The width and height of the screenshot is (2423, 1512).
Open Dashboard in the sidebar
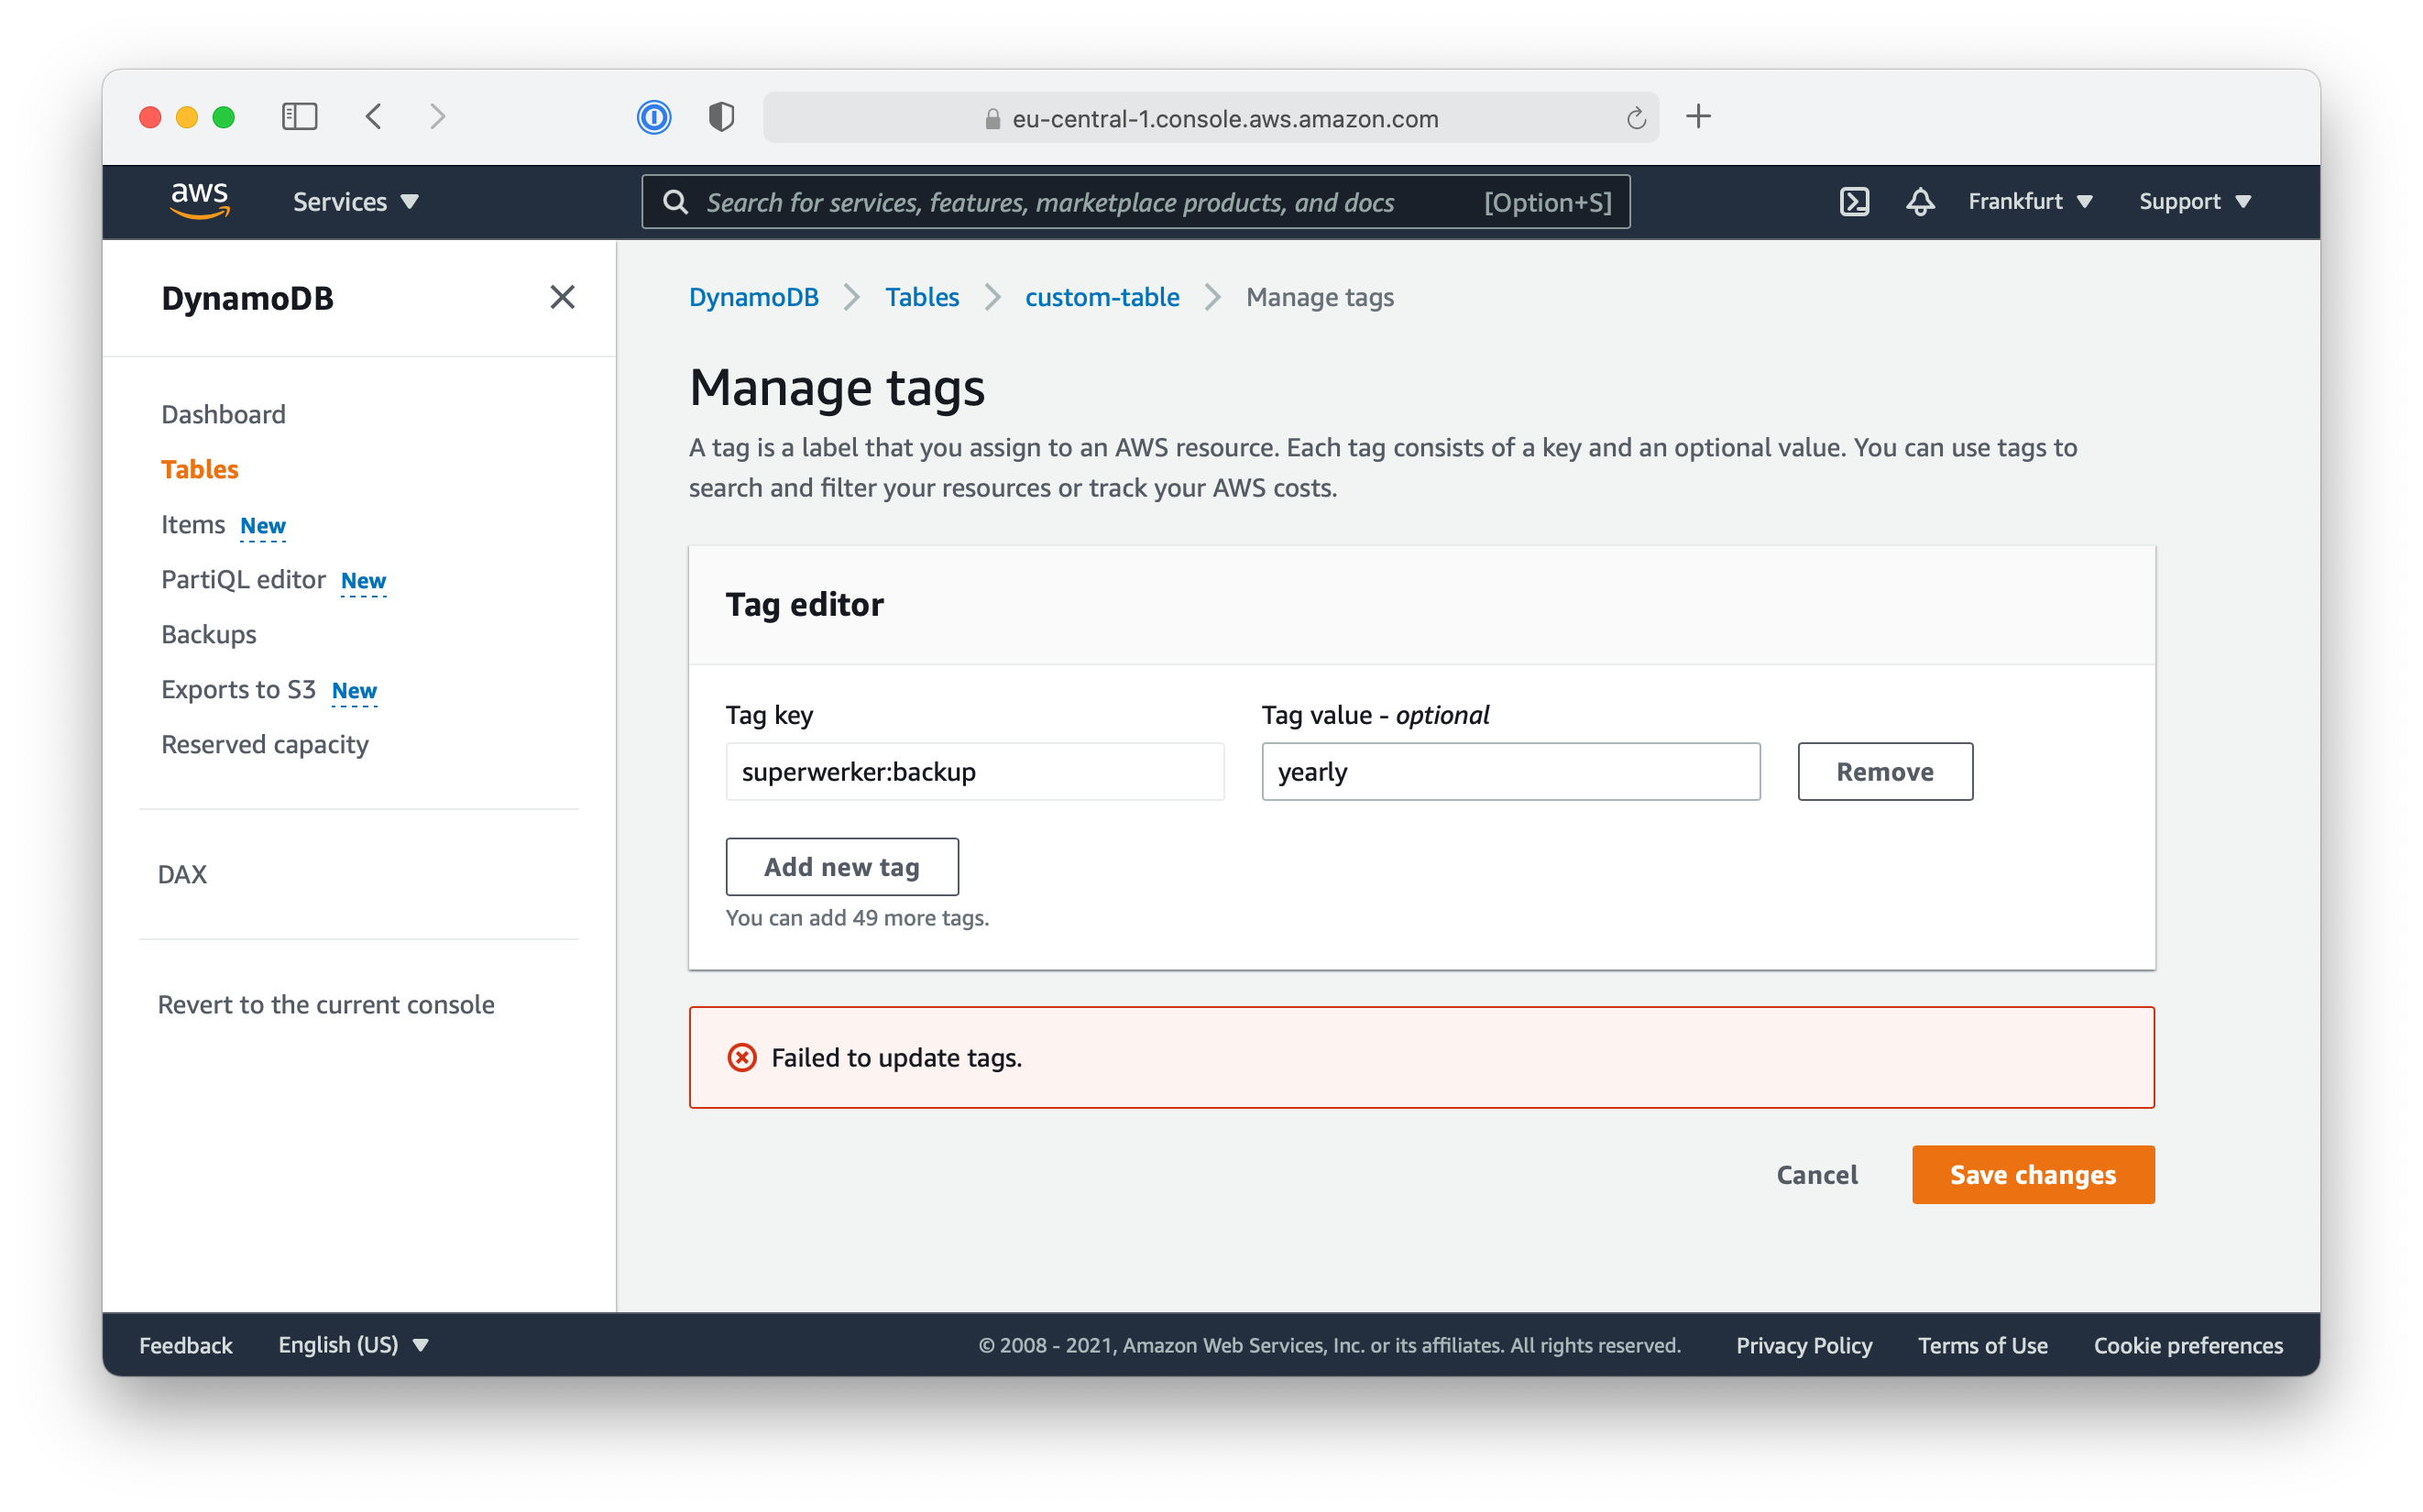pos(223,414)
